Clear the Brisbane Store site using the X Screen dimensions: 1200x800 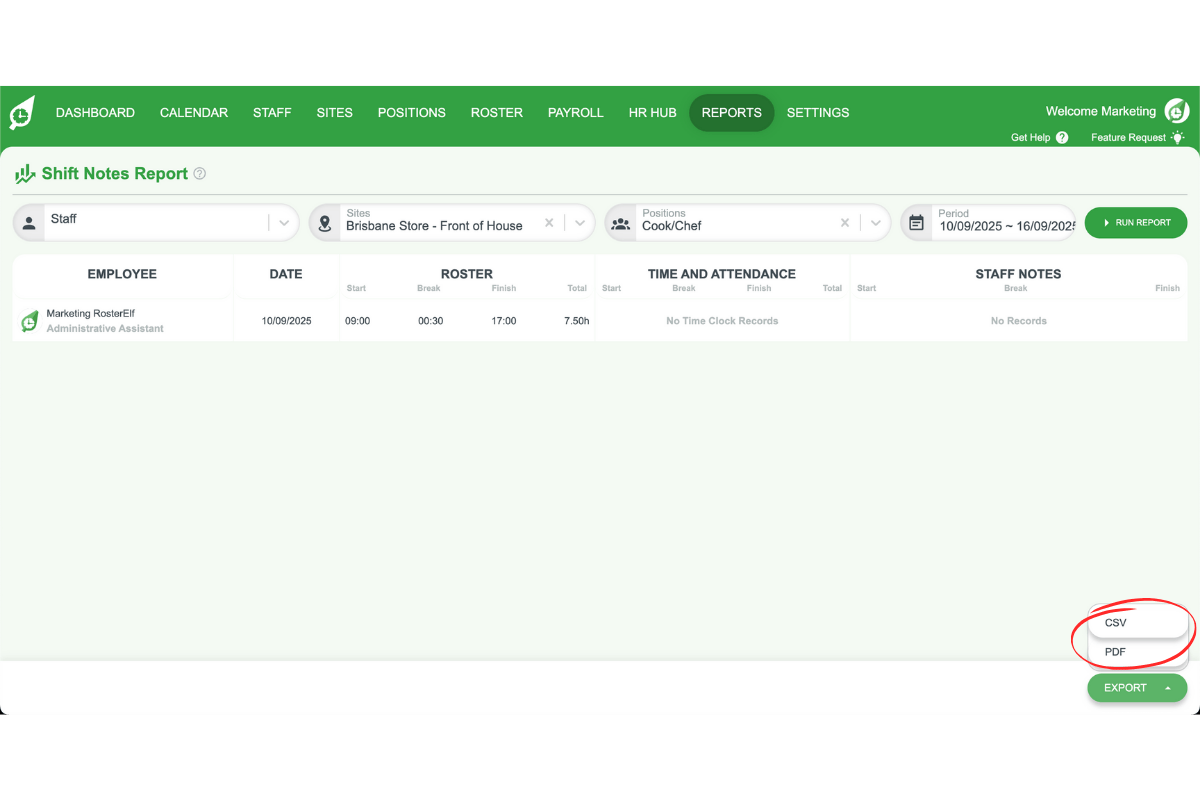tap(548, 222)
